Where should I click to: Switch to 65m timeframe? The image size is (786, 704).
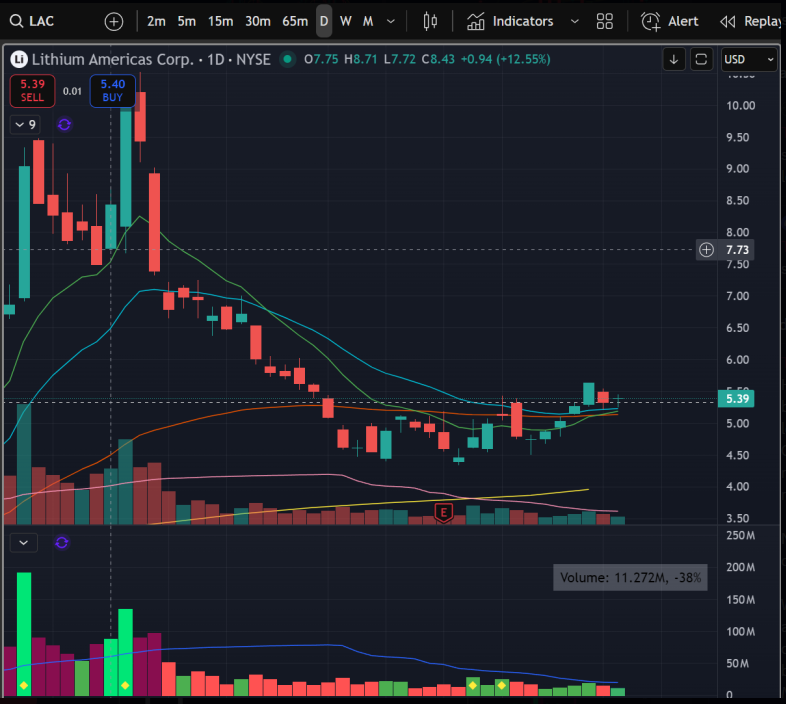(x=295, y=22)
